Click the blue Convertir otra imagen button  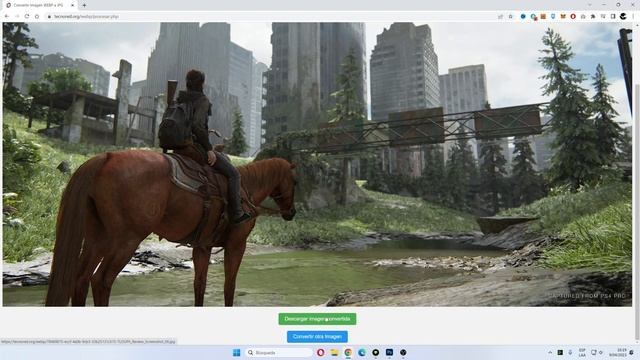[x=317, y=337]
